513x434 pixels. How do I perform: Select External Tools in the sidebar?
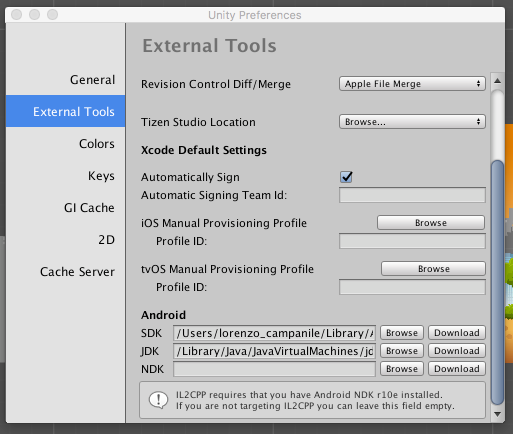(x=65, y=111)
